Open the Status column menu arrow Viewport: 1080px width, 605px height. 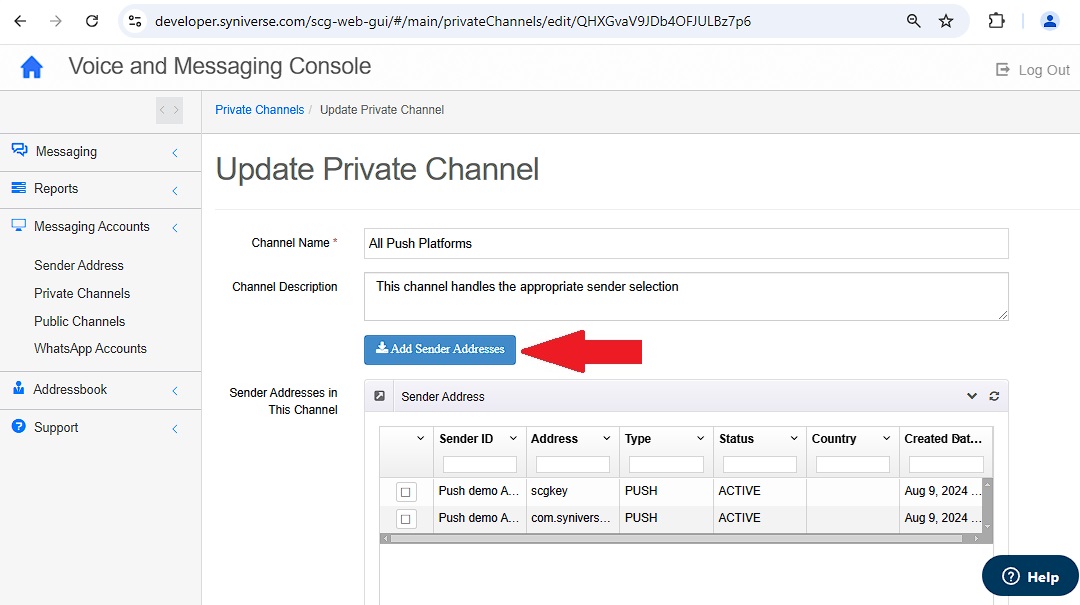(793, 438)
